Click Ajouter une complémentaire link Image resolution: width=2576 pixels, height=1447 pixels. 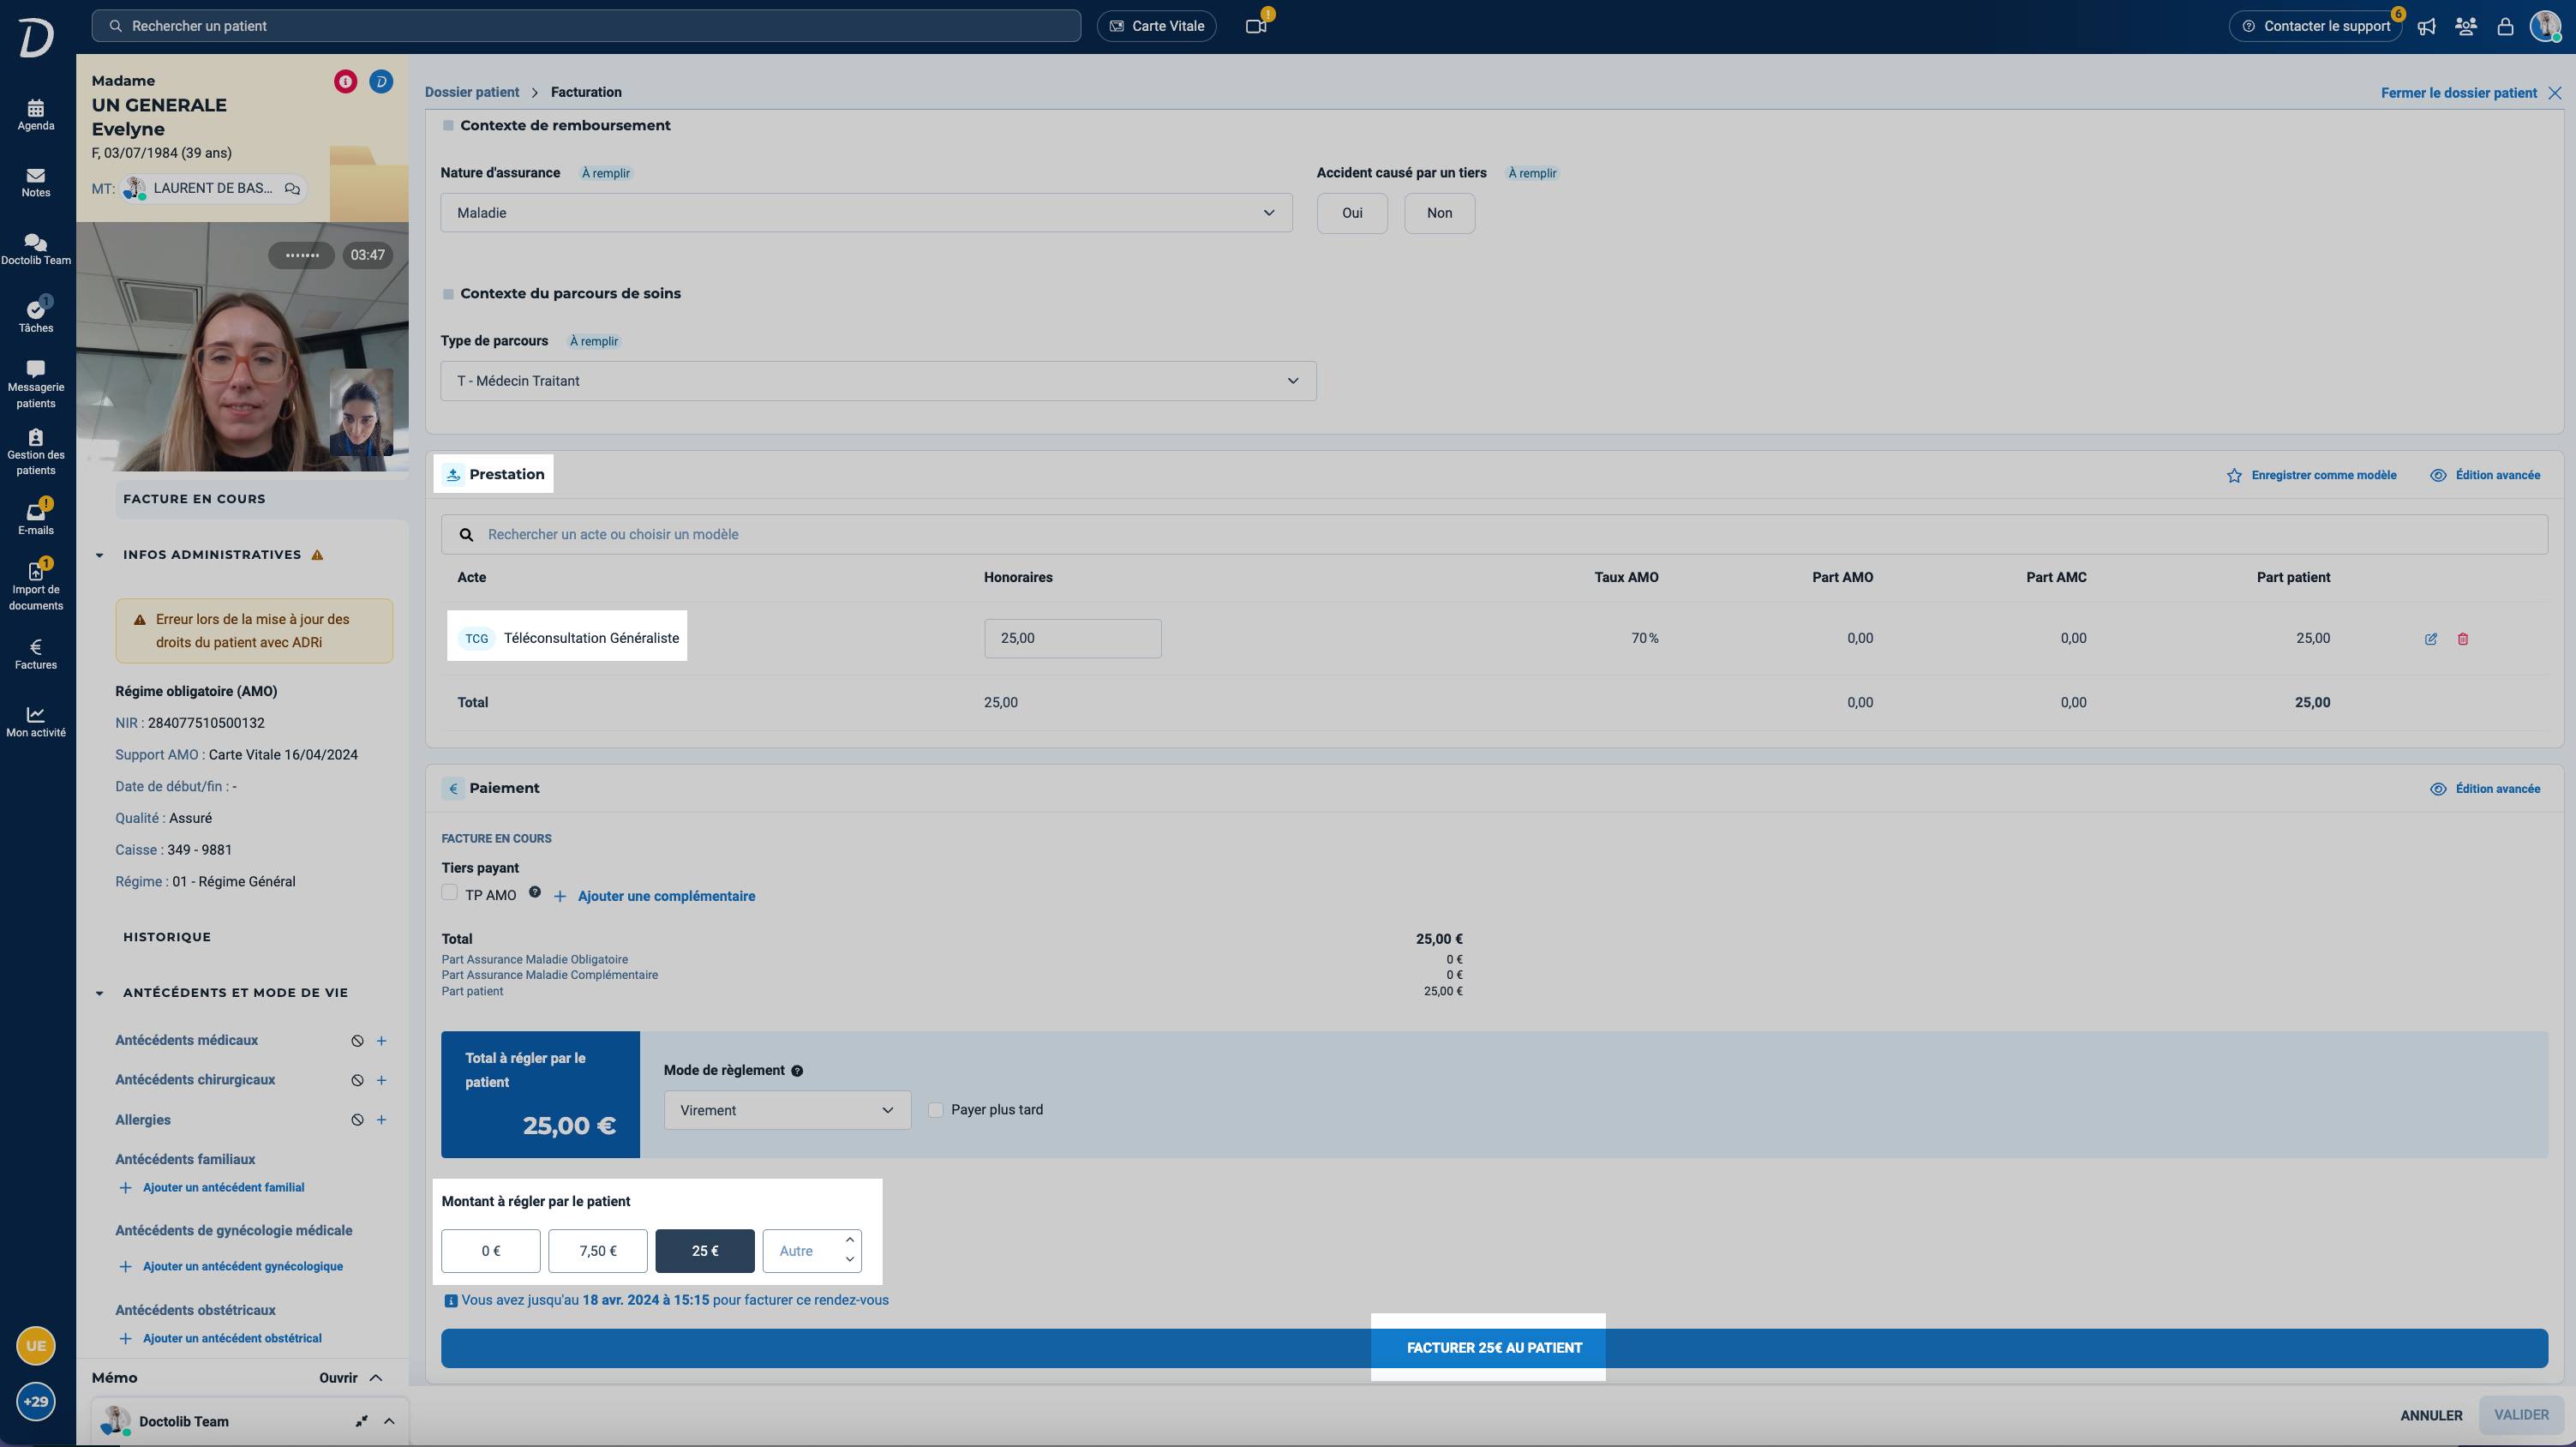coord(666,896)
